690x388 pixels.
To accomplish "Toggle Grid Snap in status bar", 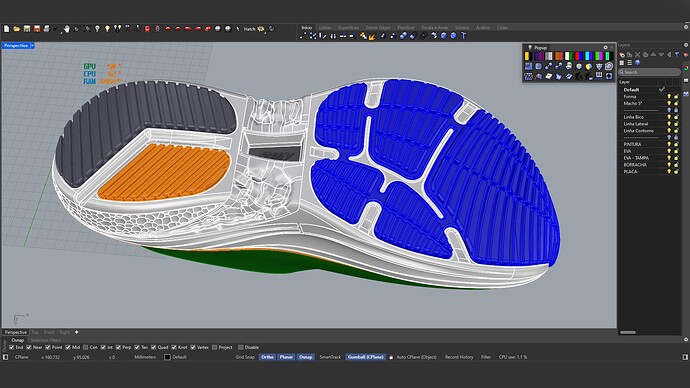I will coord(245,357).
